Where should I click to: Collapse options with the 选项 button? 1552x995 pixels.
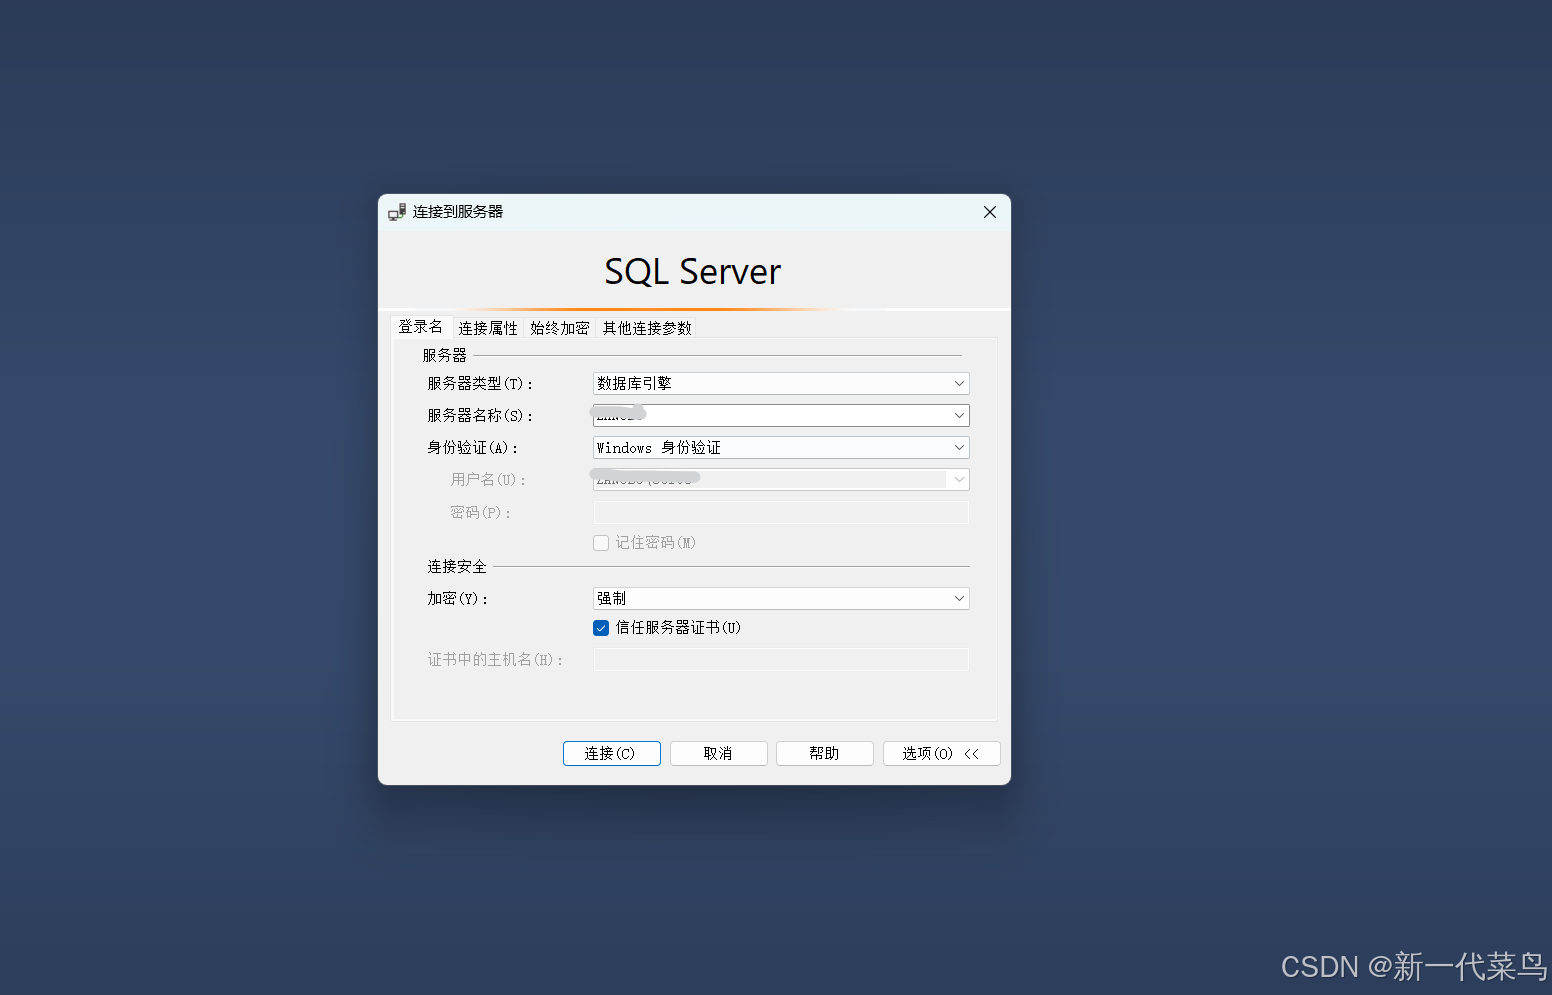941,753
